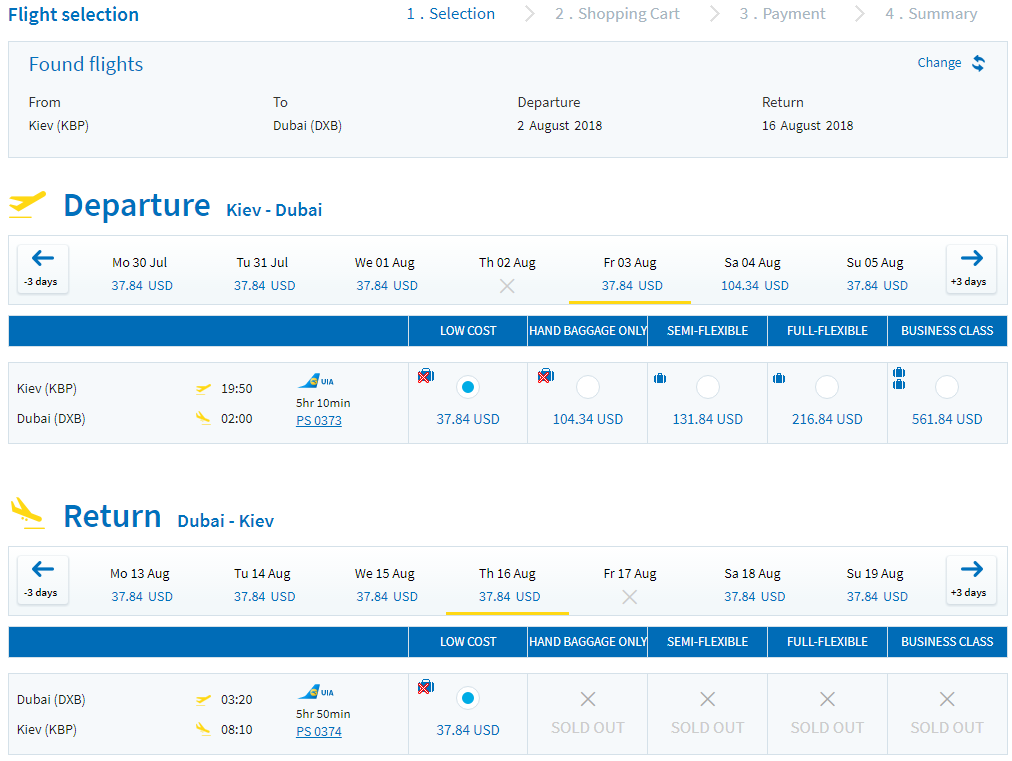The height and width of the screenshot is (761, 1012).
Task: Choose Mo 30 Jul departure date tab
Action: pyautogui.click(x=140, y=274)
